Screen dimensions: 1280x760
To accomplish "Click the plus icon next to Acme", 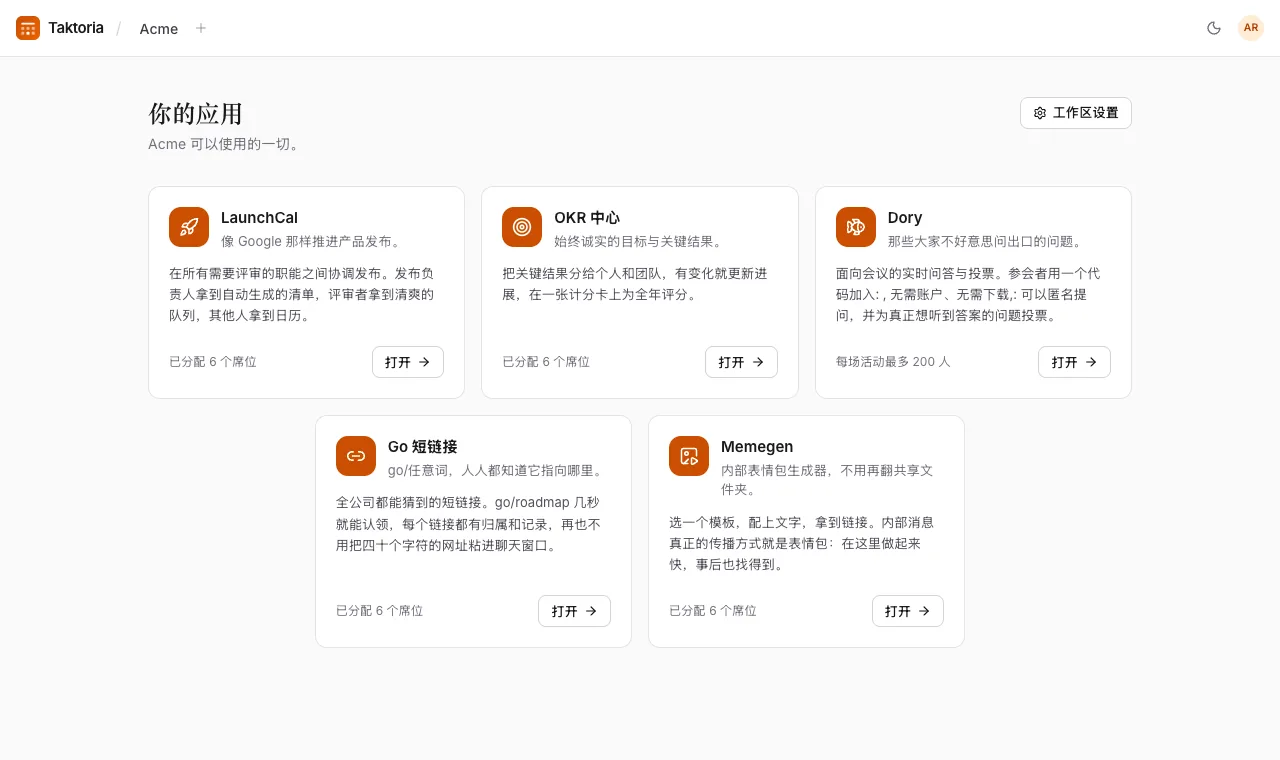I will pyautogui.click(x=201, y=28).
